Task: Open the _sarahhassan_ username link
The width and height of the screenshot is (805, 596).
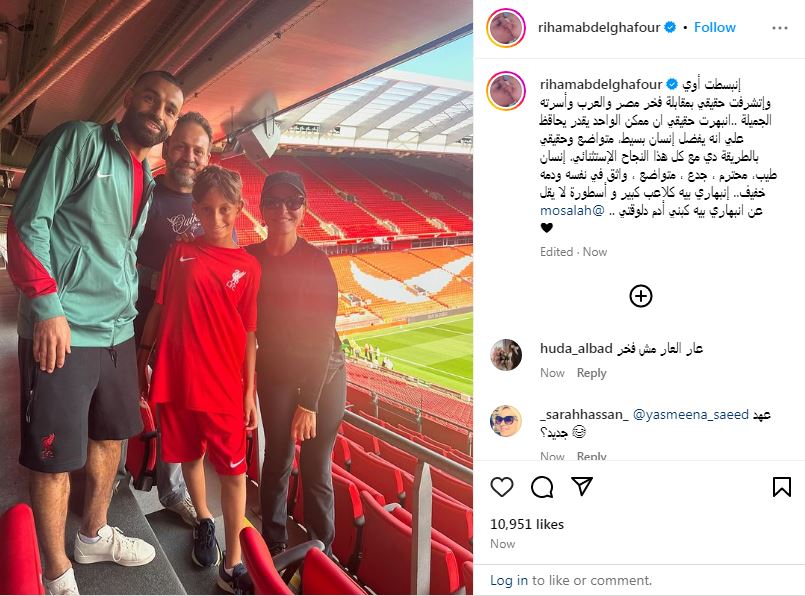Action: (x=584, y=414)
